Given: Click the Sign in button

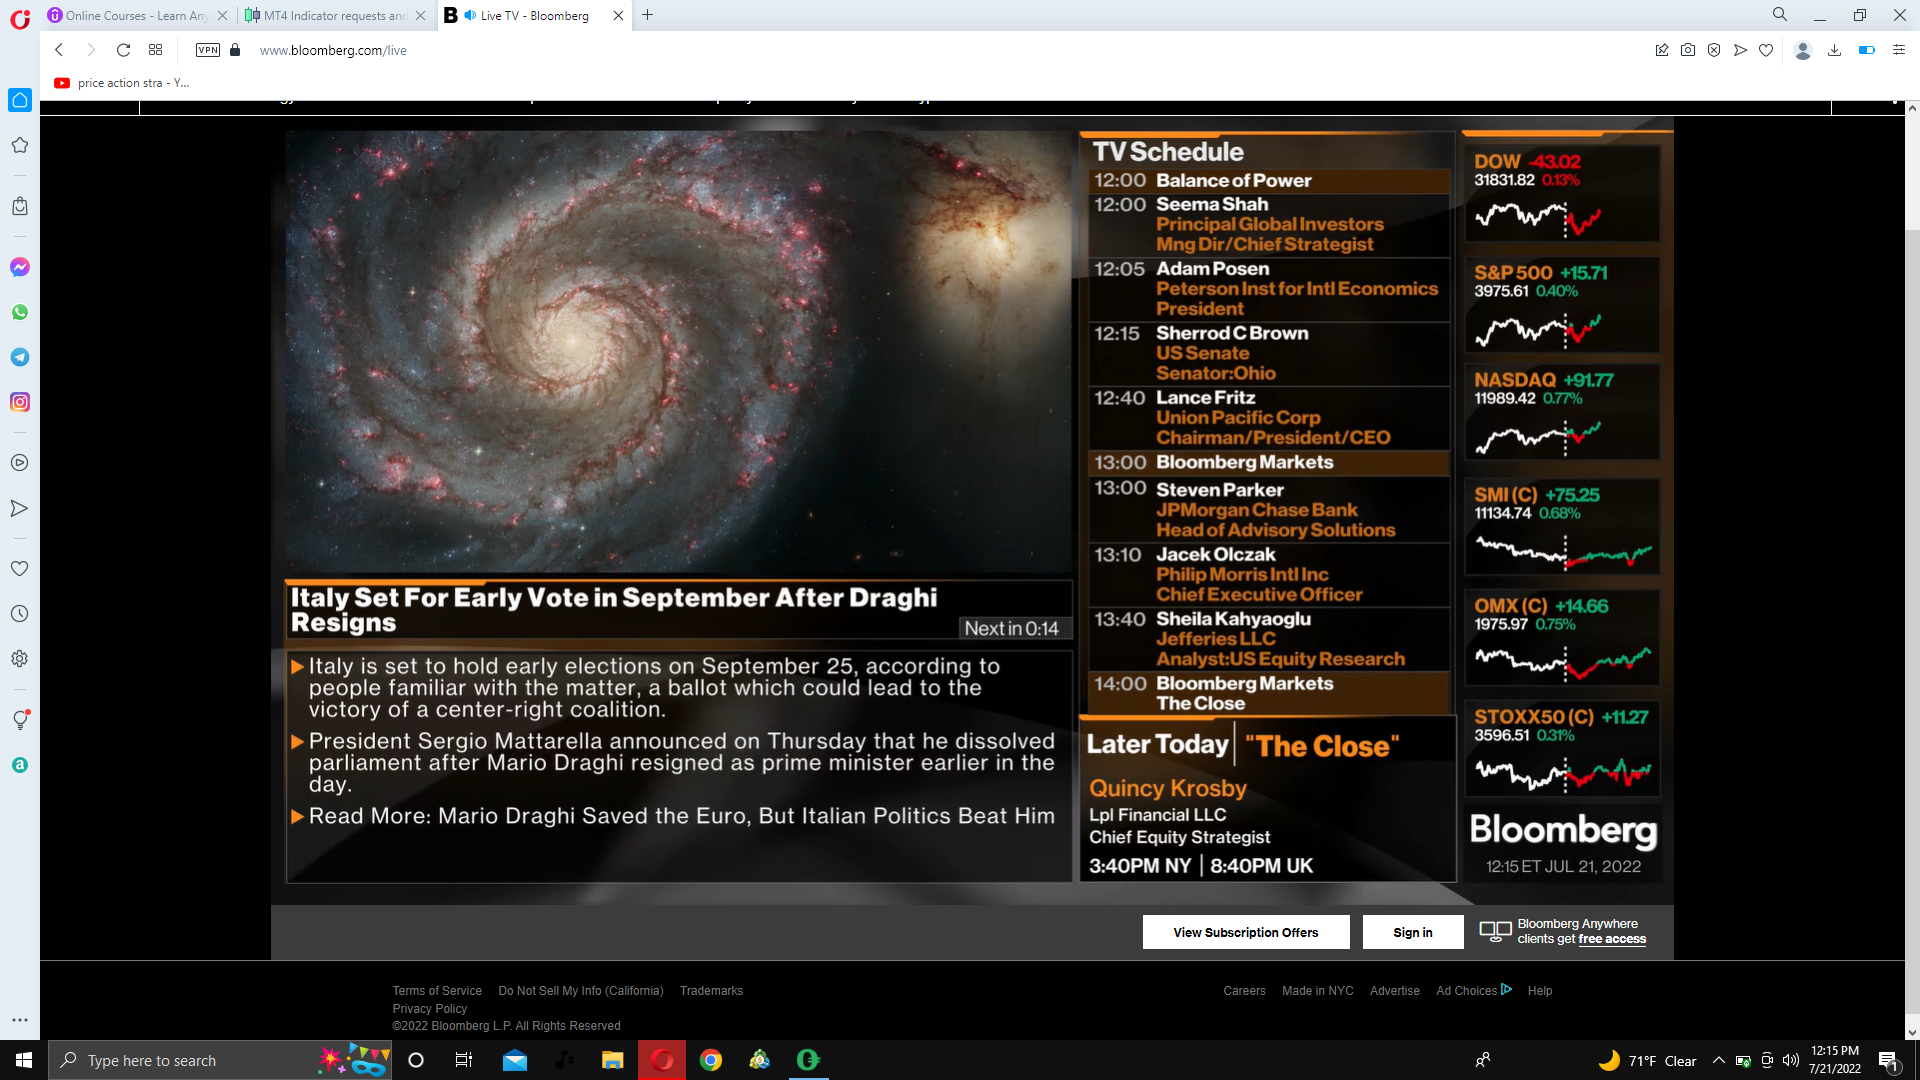Looking at the screenshot, I should tap(1412, 932).
